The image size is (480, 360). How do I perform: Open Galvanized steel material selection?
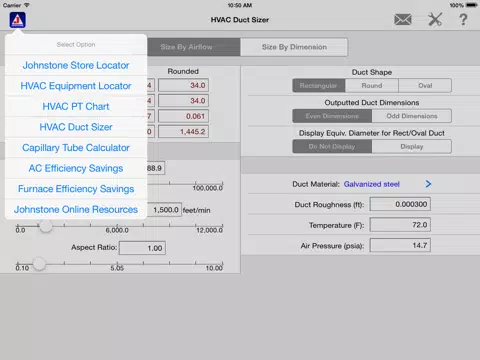pyautogui.click(x=371, y=184)
